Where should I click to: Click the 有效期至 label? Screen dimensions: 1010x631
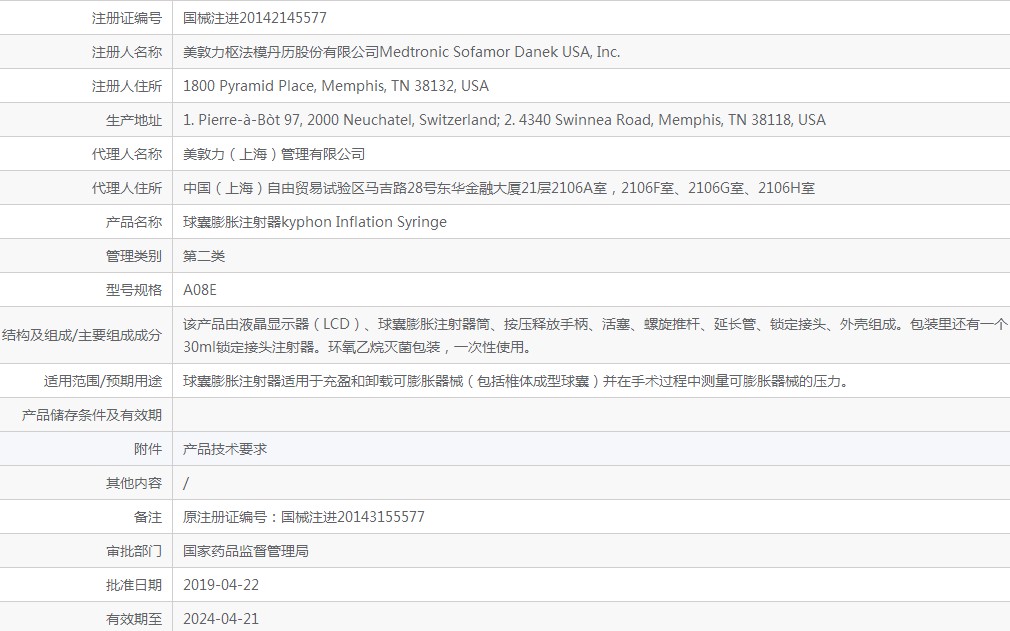[x=134, y=619]
